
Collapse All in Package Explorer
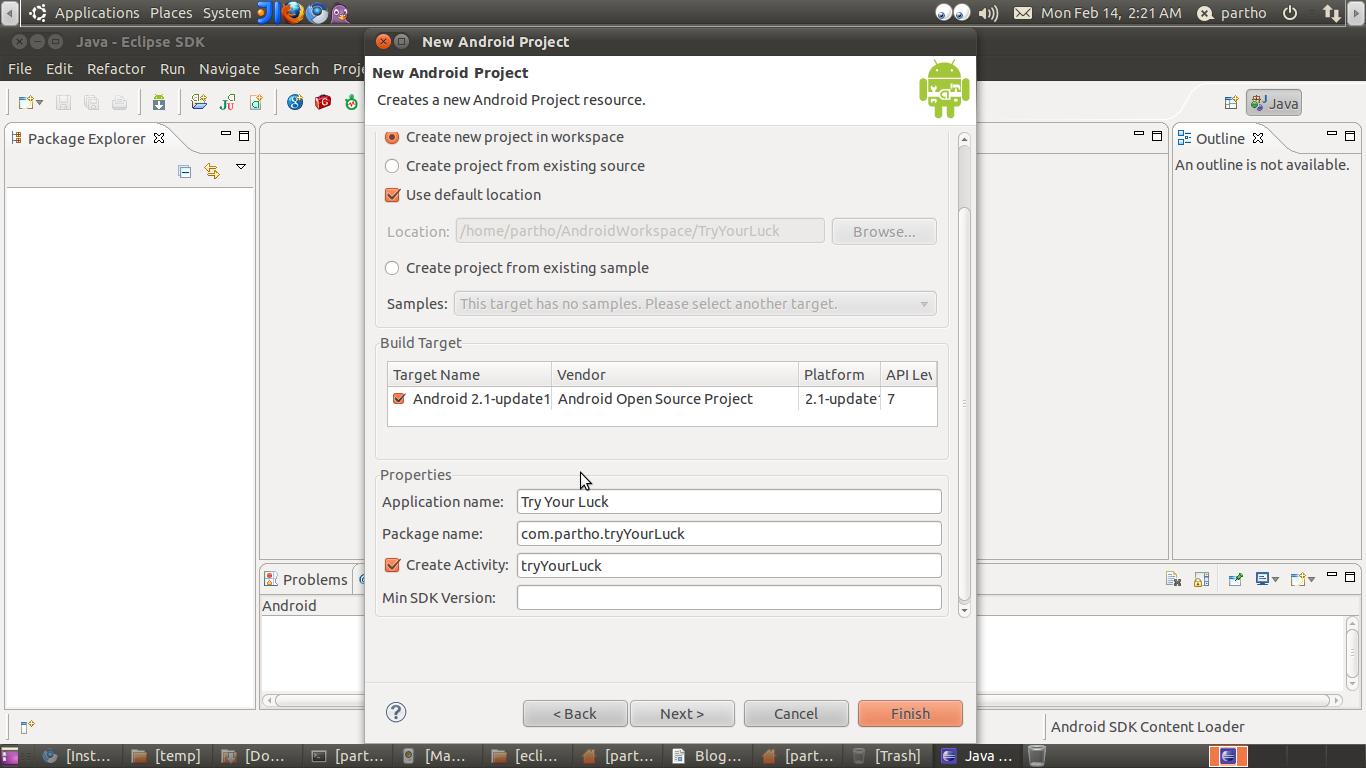point(184,171)
